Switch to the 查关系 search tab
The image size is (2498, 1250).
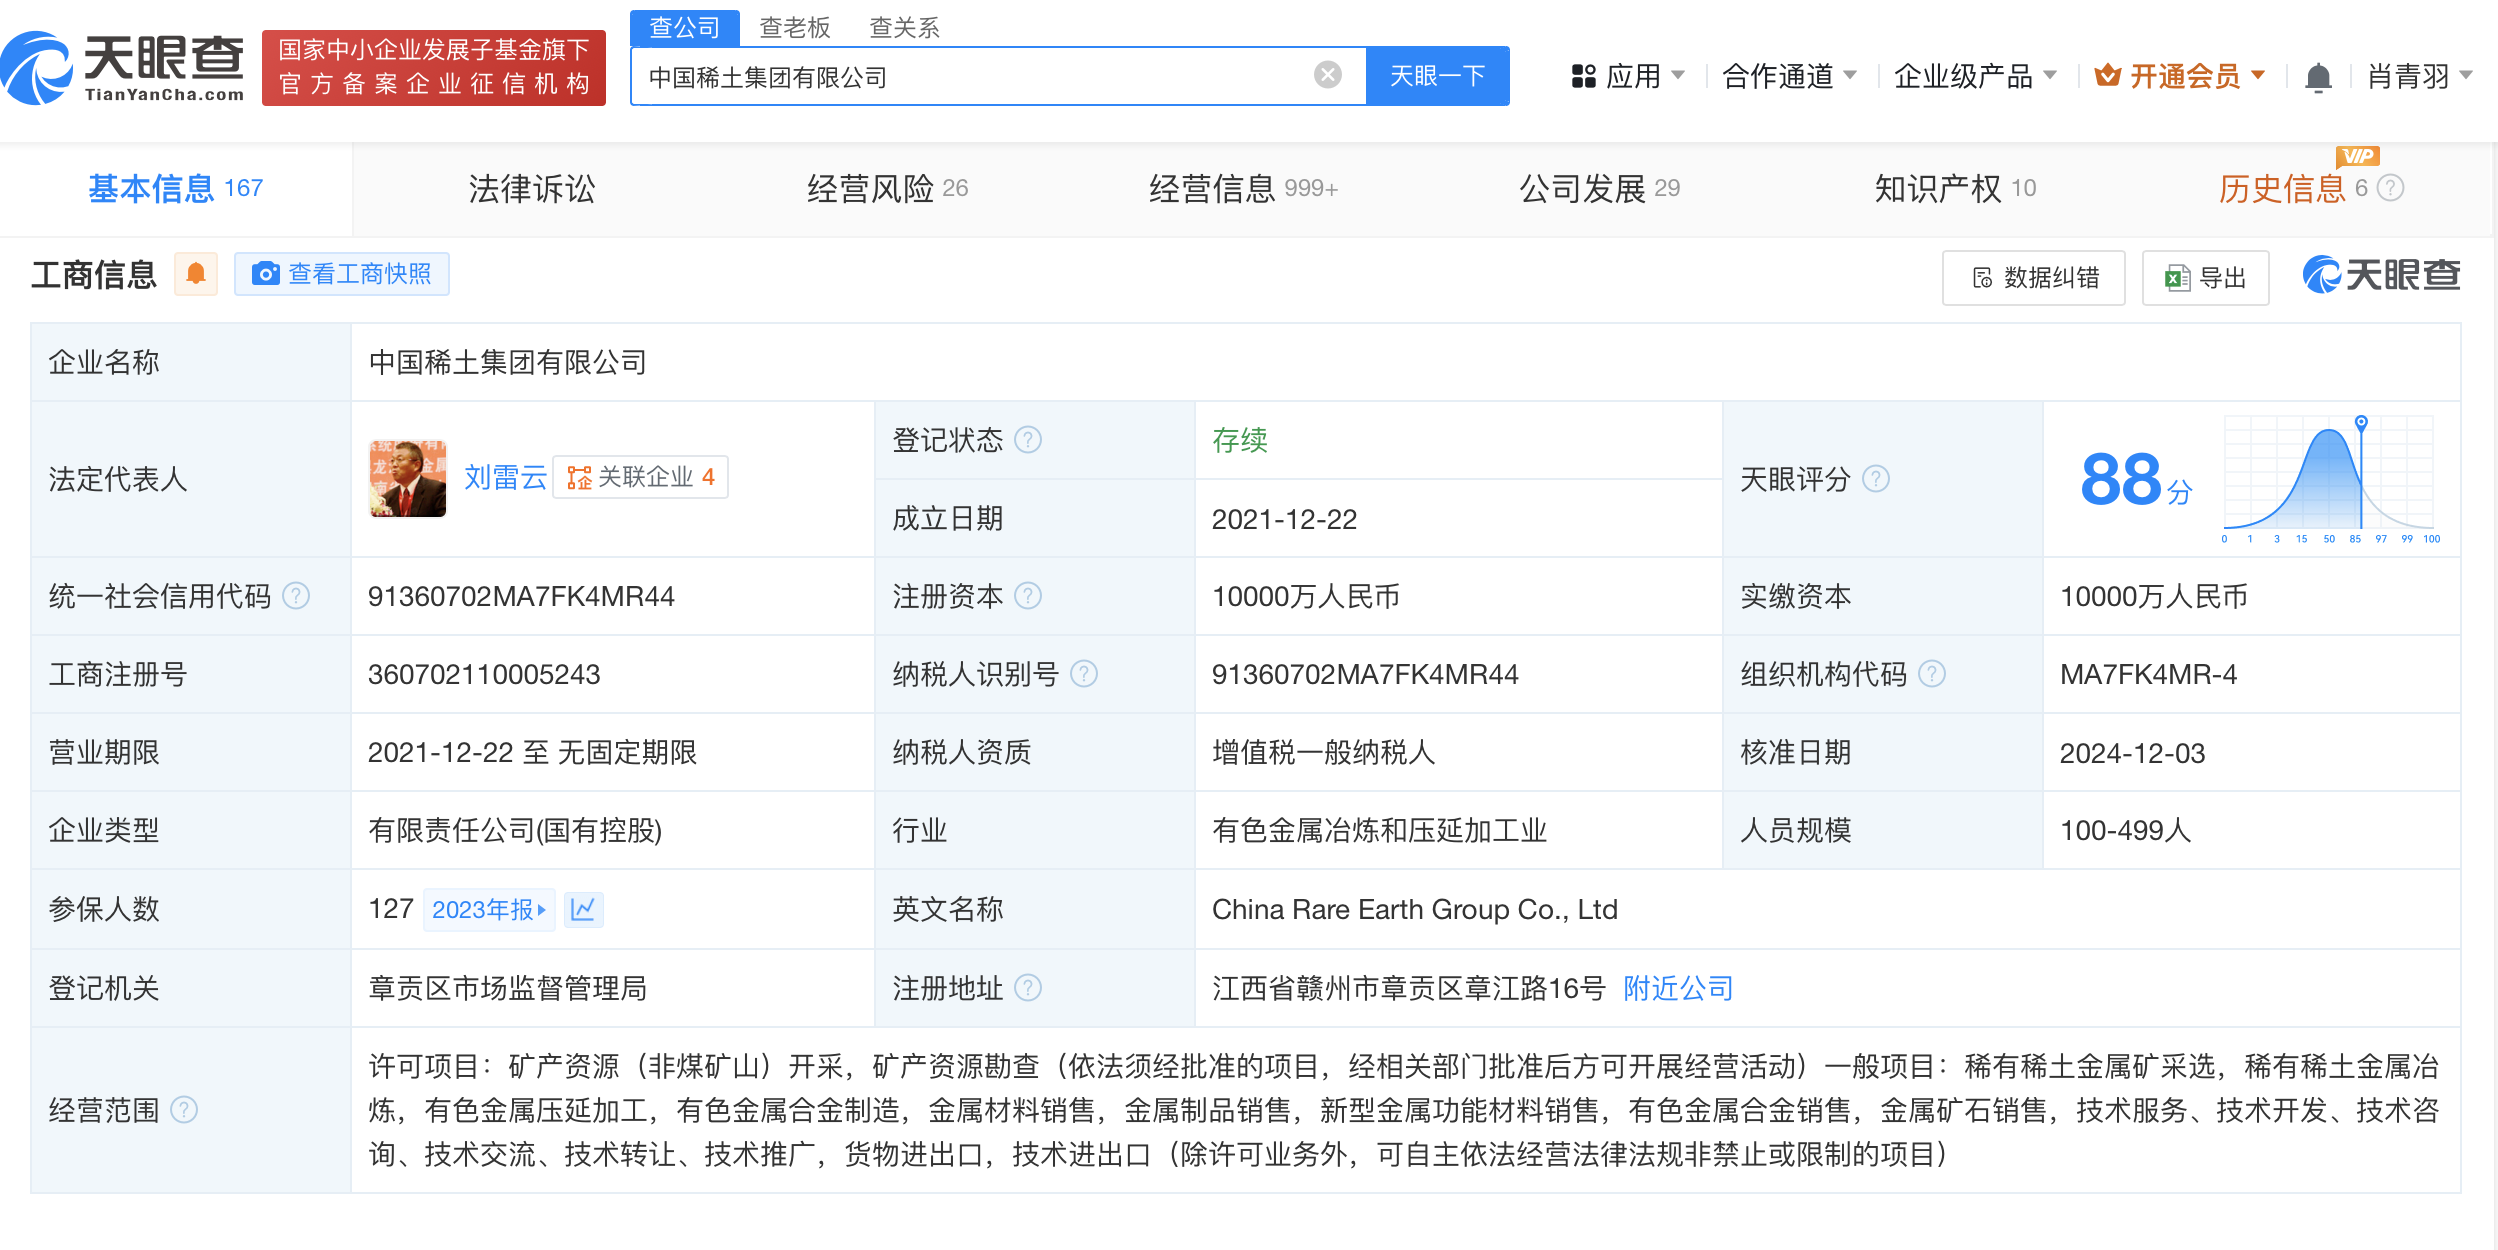[x=905, y=27]
